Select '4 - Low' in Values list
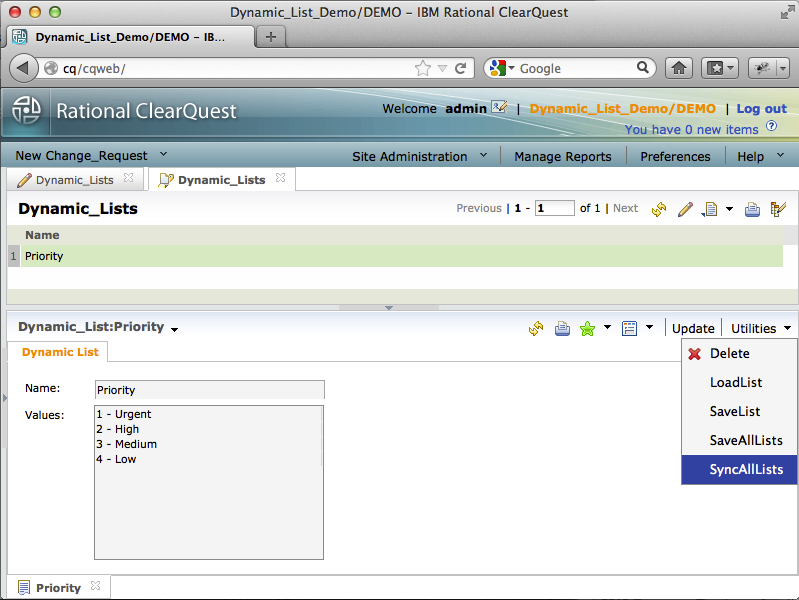The height and width of the screenshot is (600, 799). pyautogui.click(x=116, y=459)
